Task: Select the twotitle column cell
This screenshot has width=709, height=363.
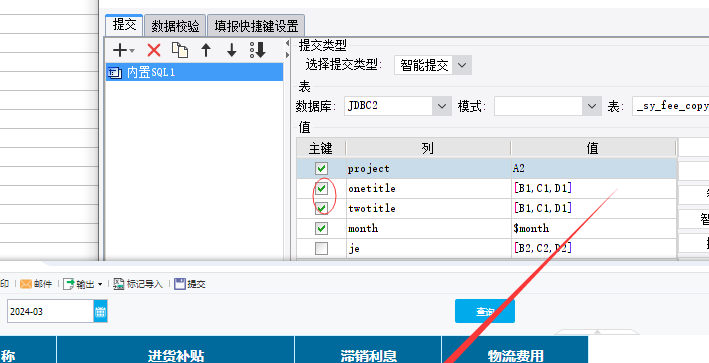Action: pyautogui.click(x=429, y=208)
